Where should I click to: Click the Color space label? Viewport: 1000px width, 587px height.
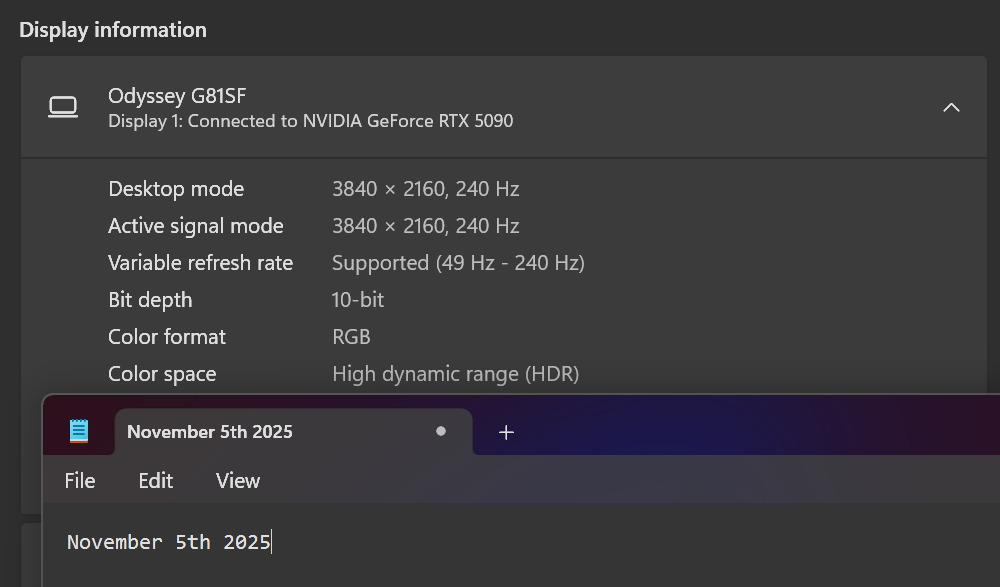pos(162,374)
